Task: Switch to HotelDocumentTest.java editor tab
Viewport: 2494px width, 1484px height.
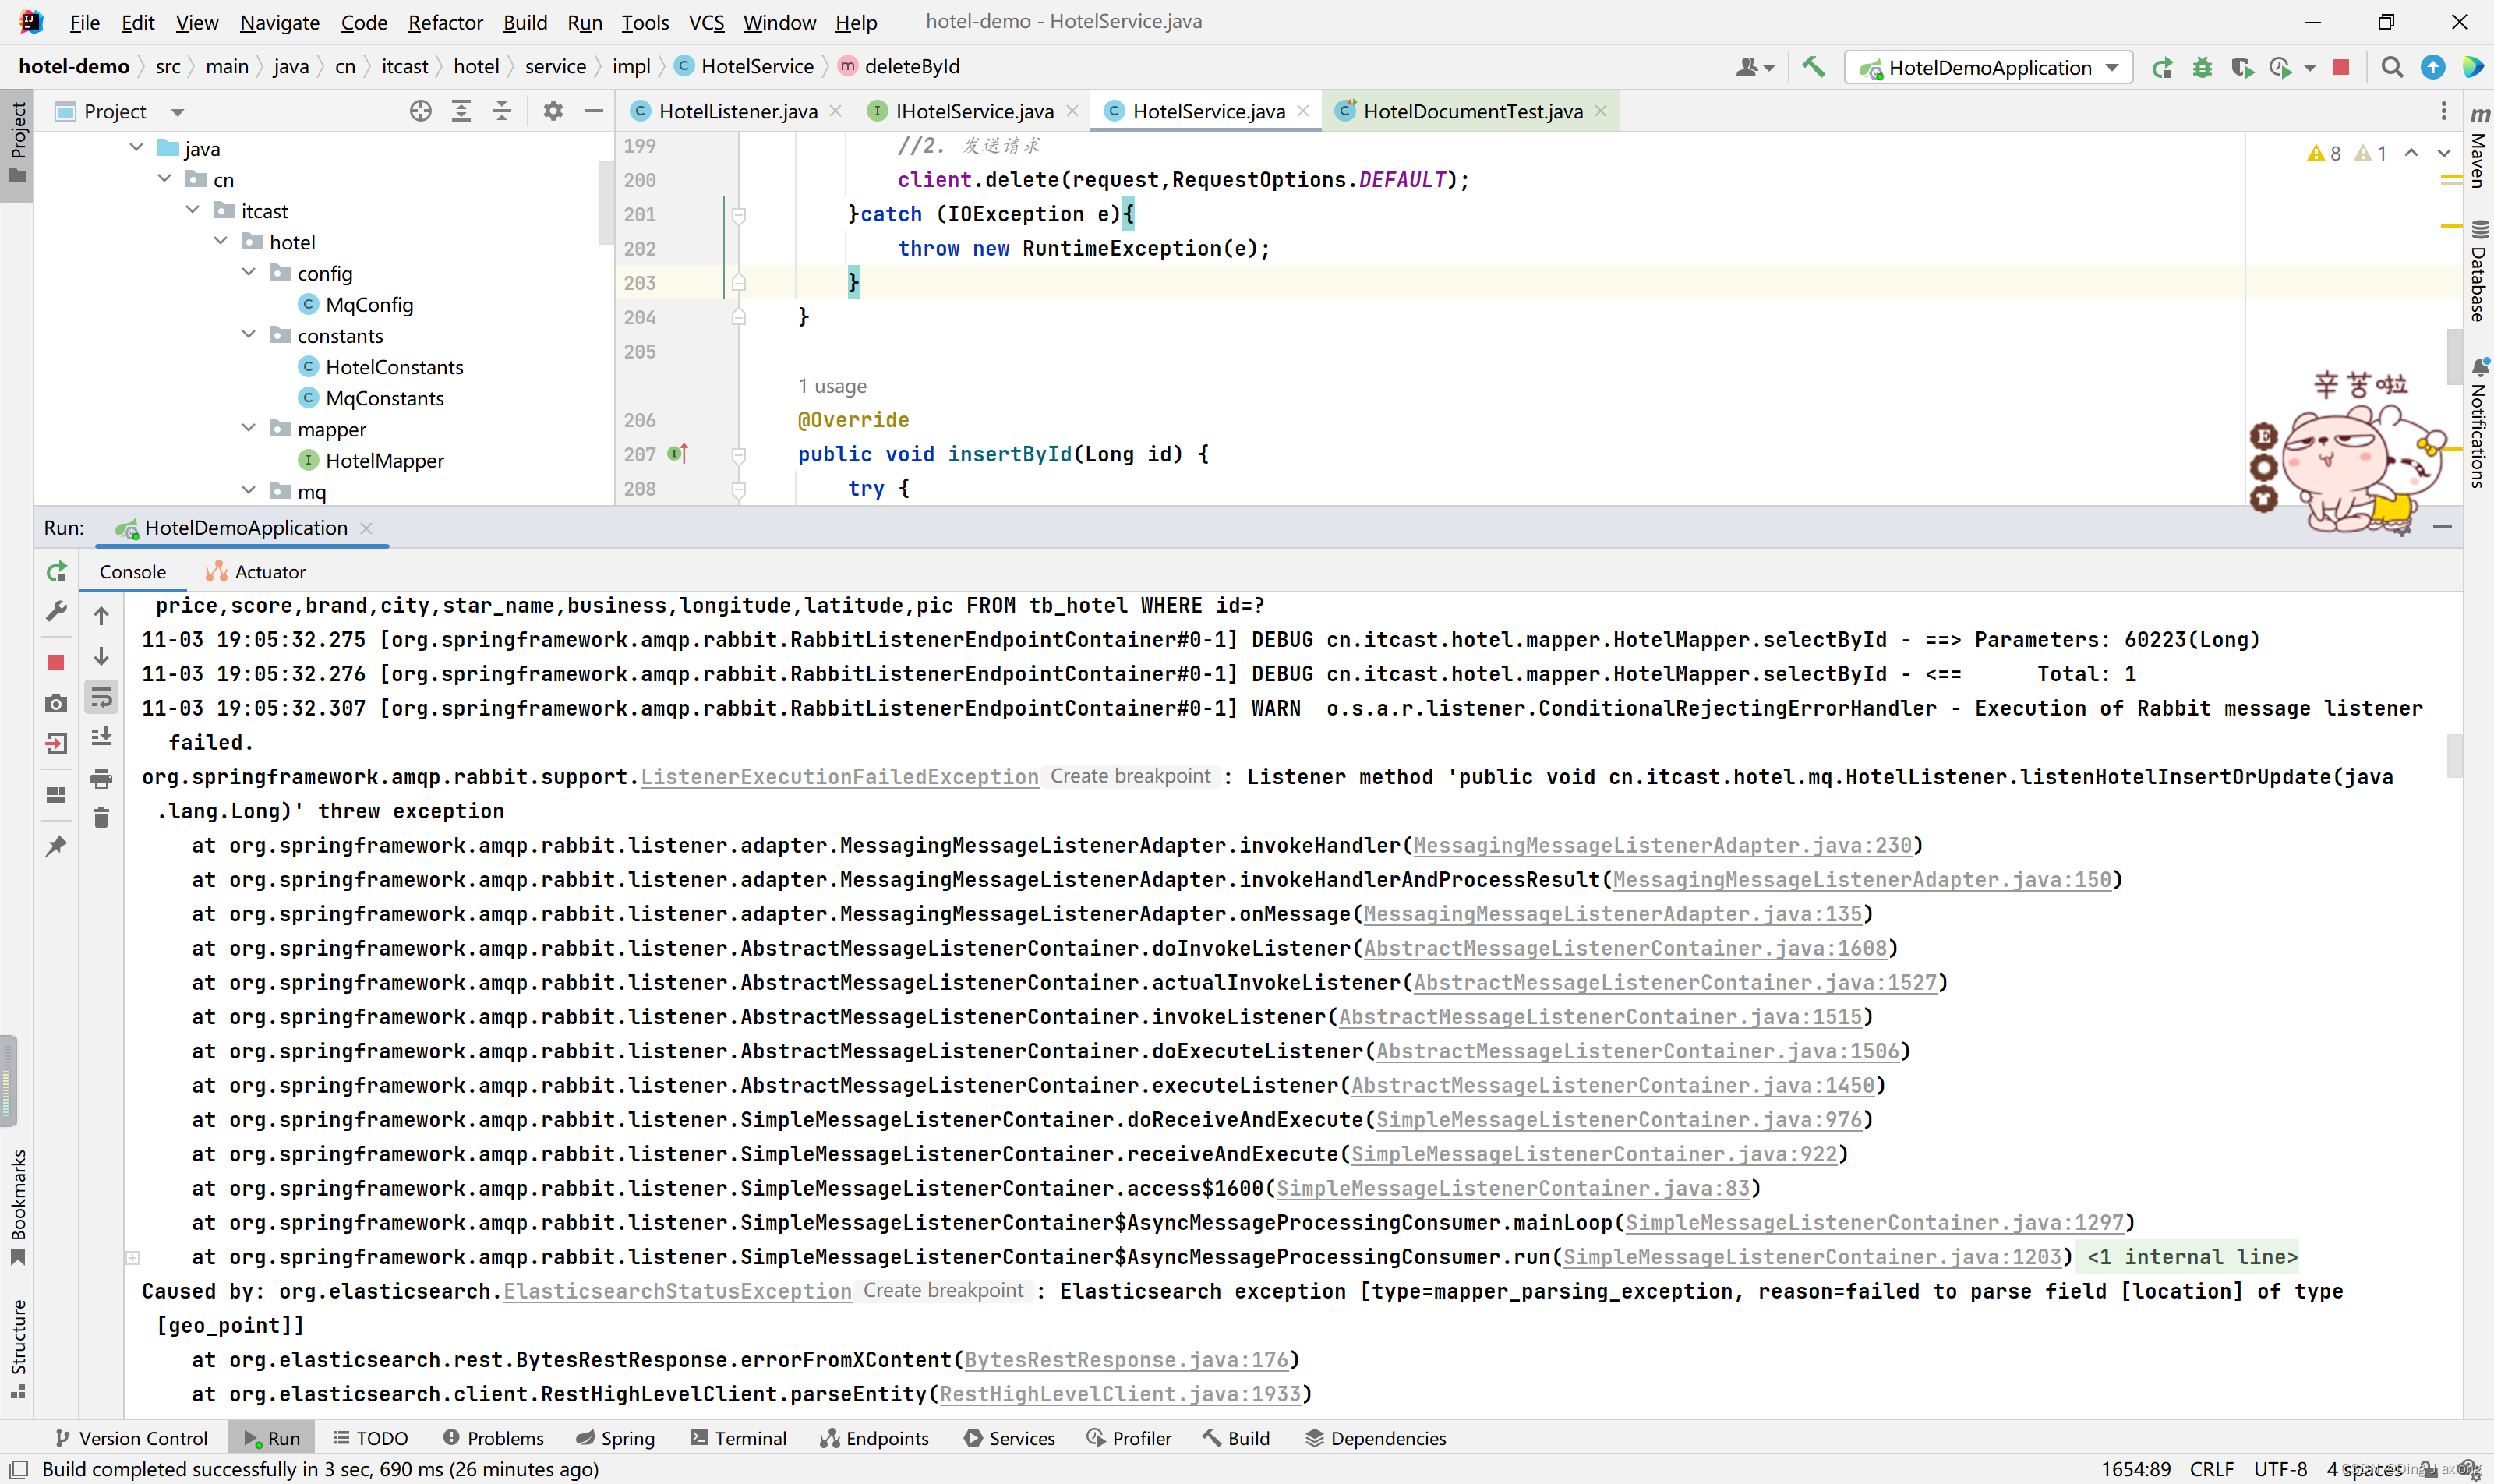Action: tap(1473, 111)
